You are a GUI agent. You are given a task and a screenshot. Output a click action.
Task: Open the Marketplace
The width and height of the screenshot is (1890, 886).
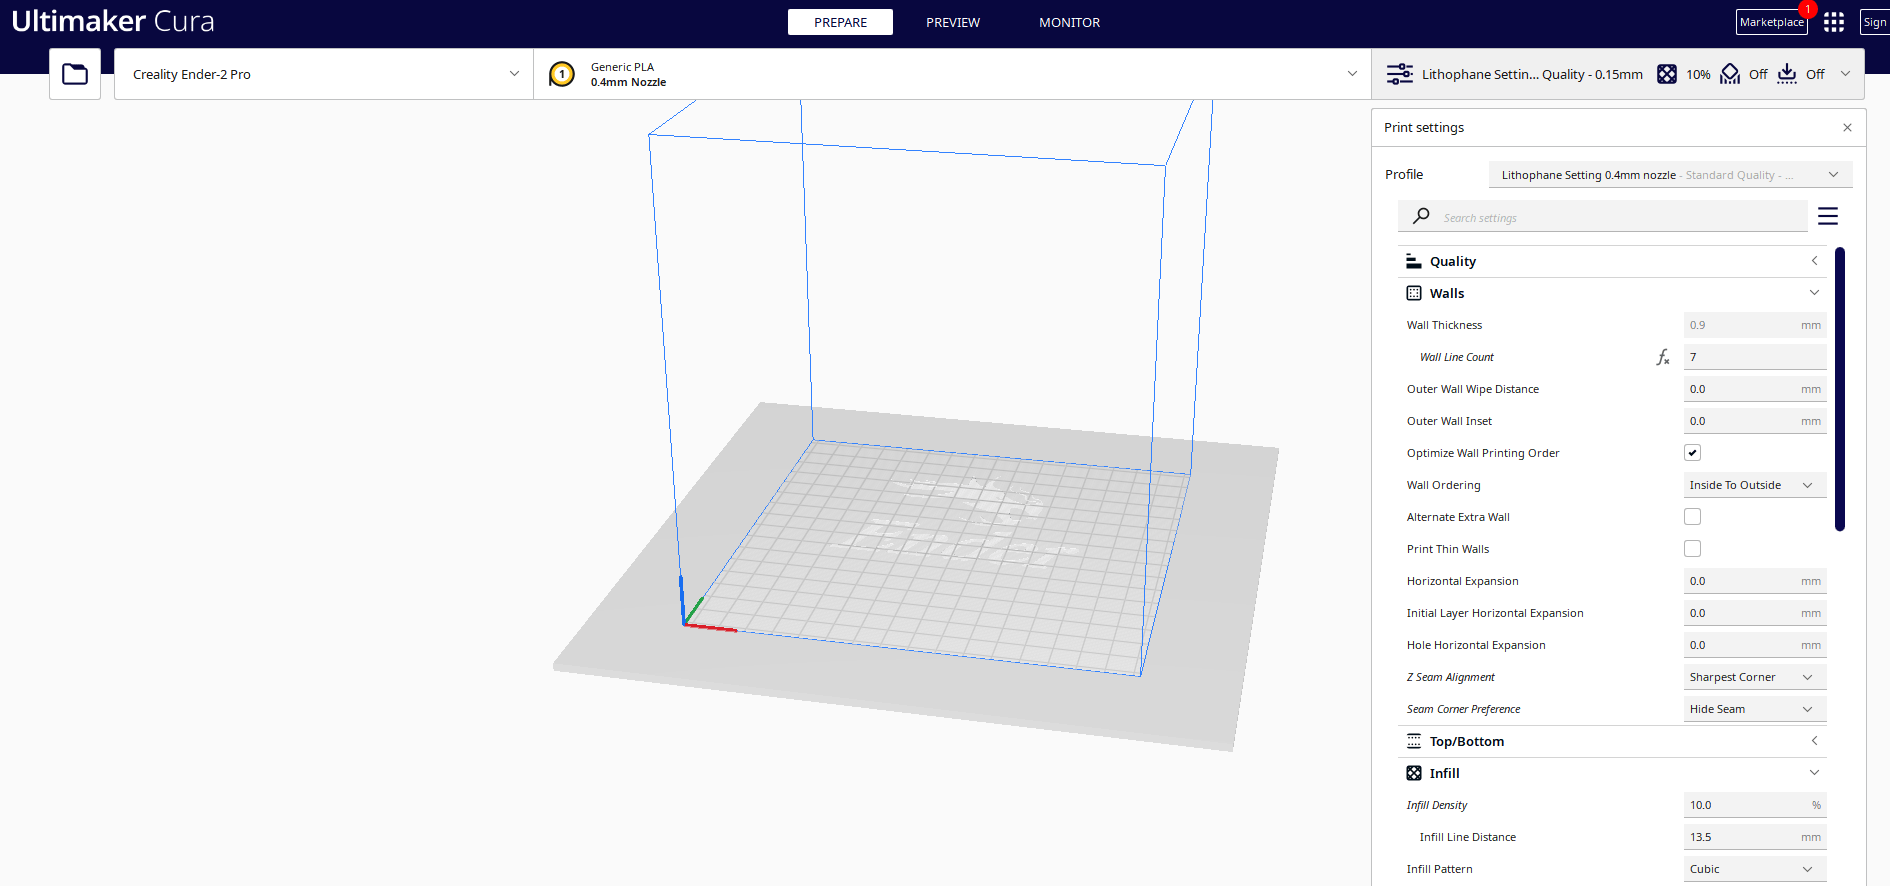tap(1771, 22)
